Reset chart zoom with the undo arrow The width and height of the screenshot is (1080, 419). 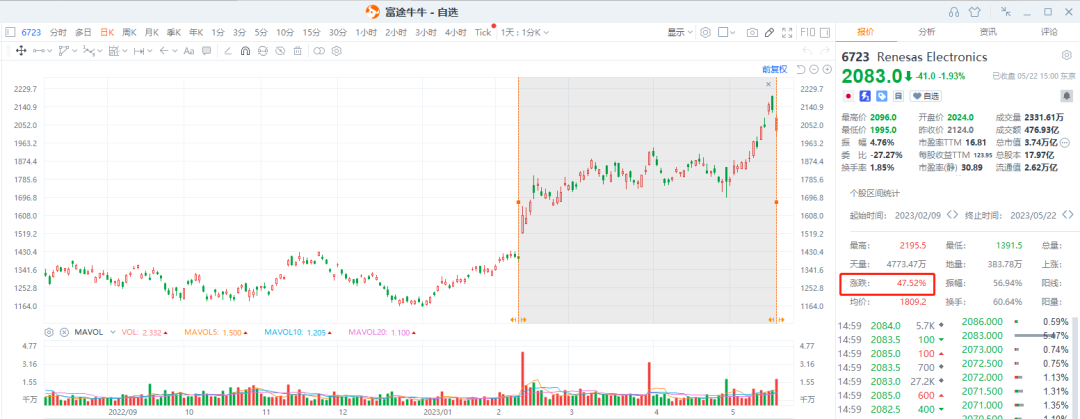click(x=801, y=69)
